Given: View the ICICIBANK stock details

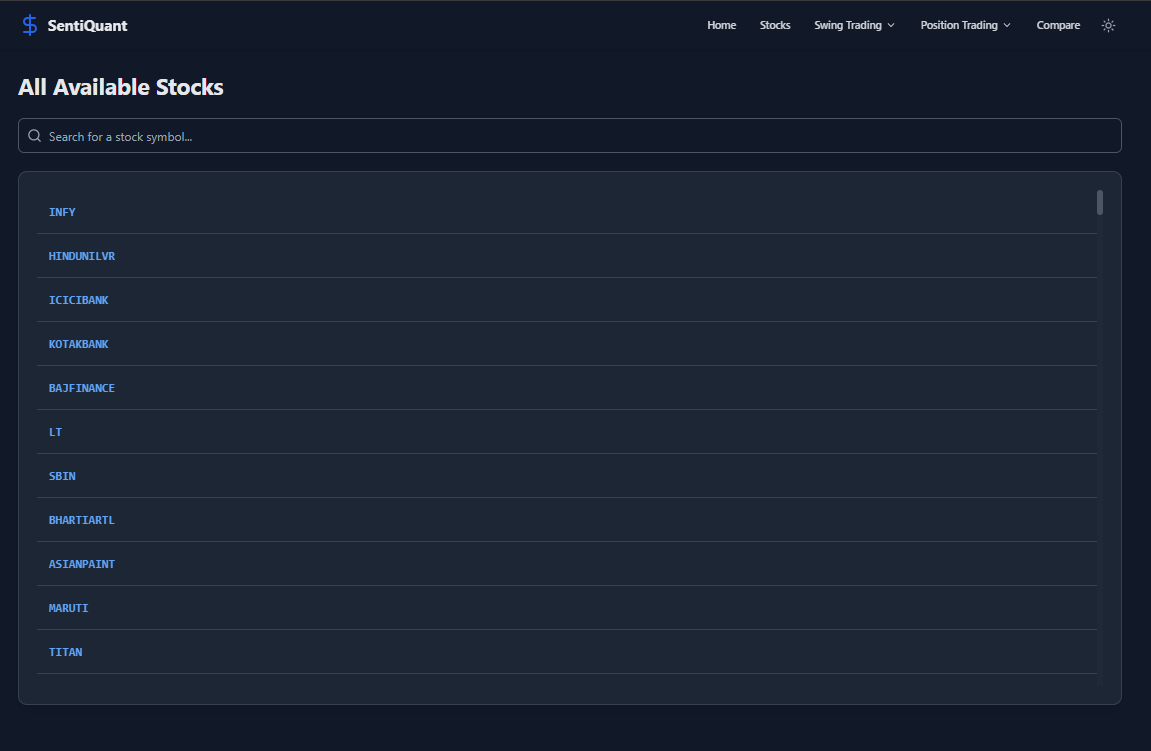Looking at the screenshot, I should click(x=78, y=299).
